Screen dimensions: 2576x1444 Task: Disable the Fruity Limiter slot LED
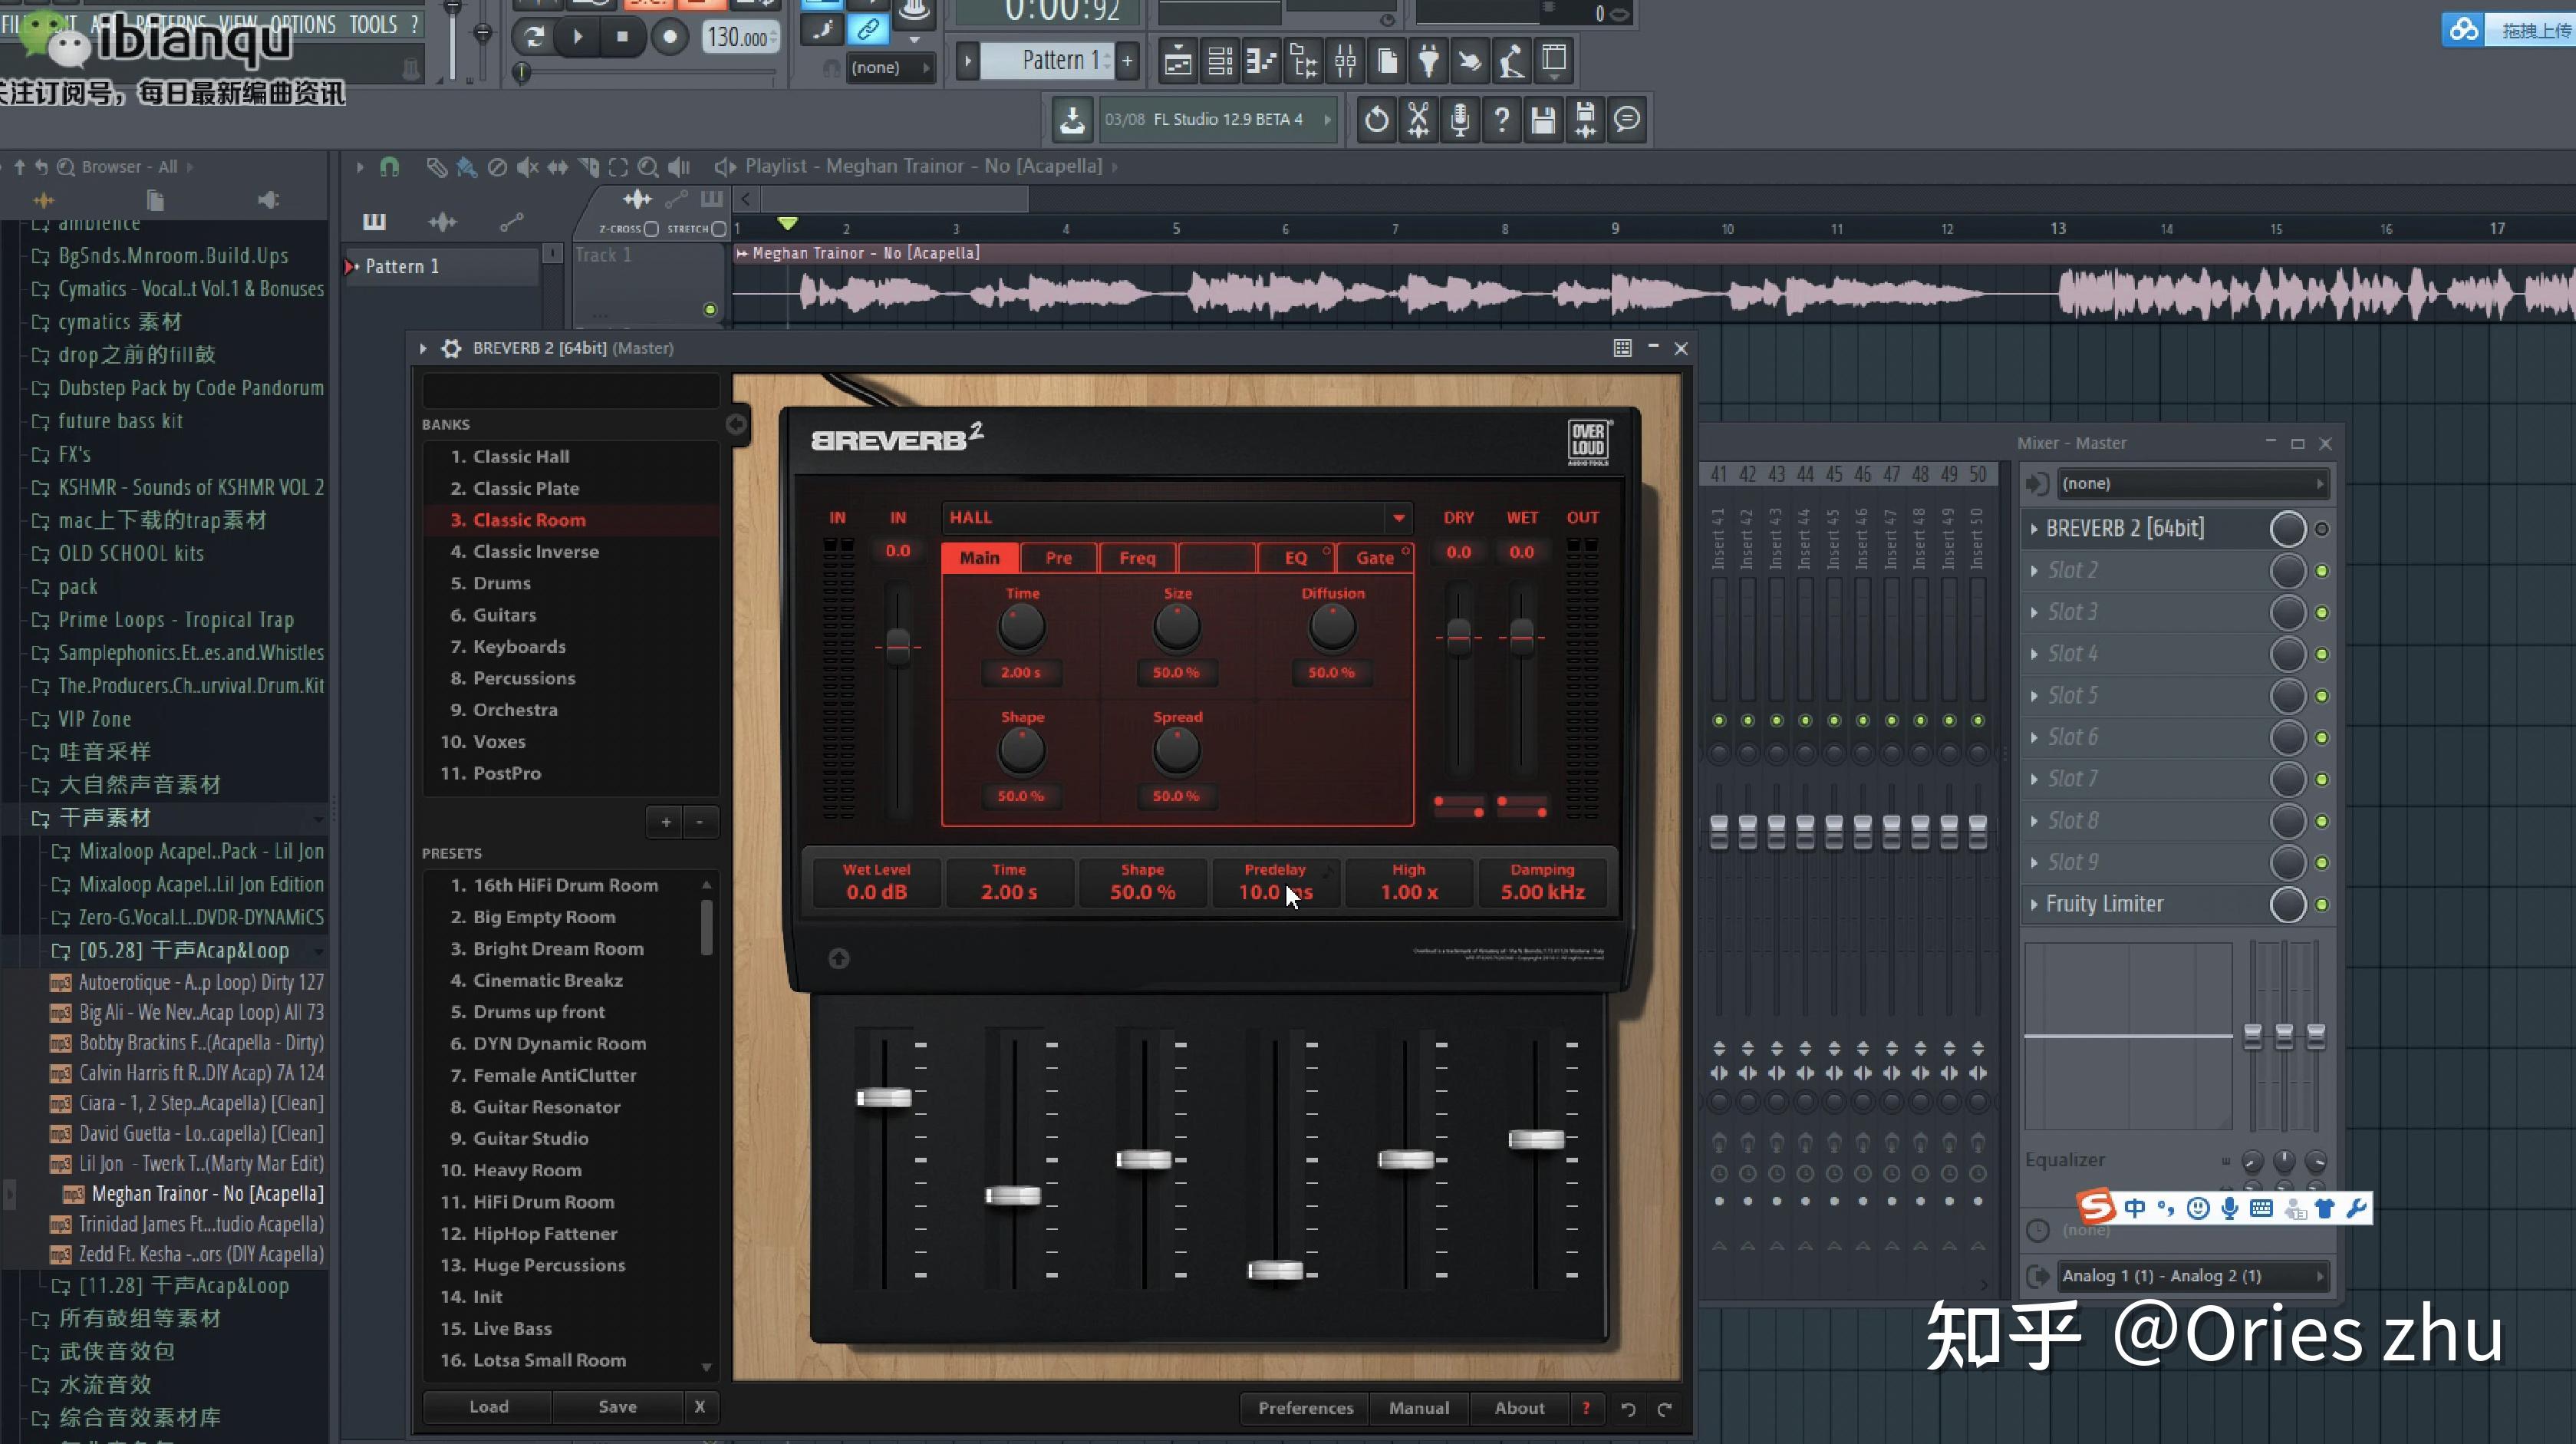[2322, 904]
